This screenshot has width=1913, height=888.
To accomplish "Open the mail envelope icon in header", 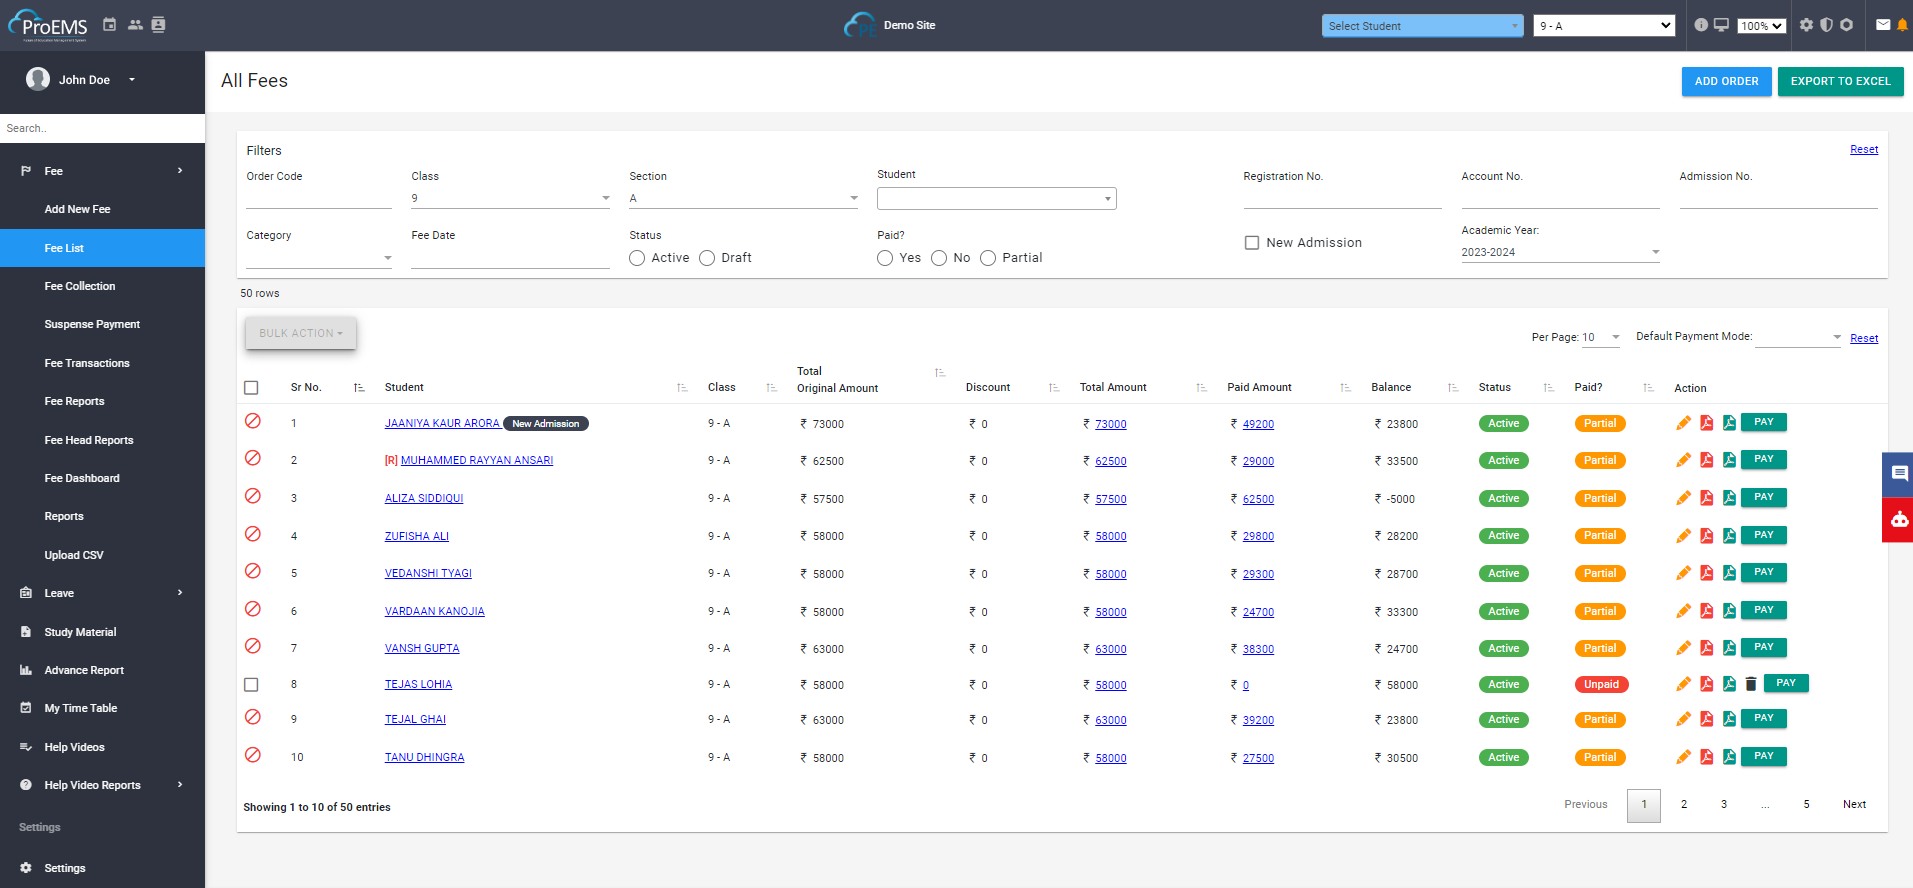I will [1883, 25].
